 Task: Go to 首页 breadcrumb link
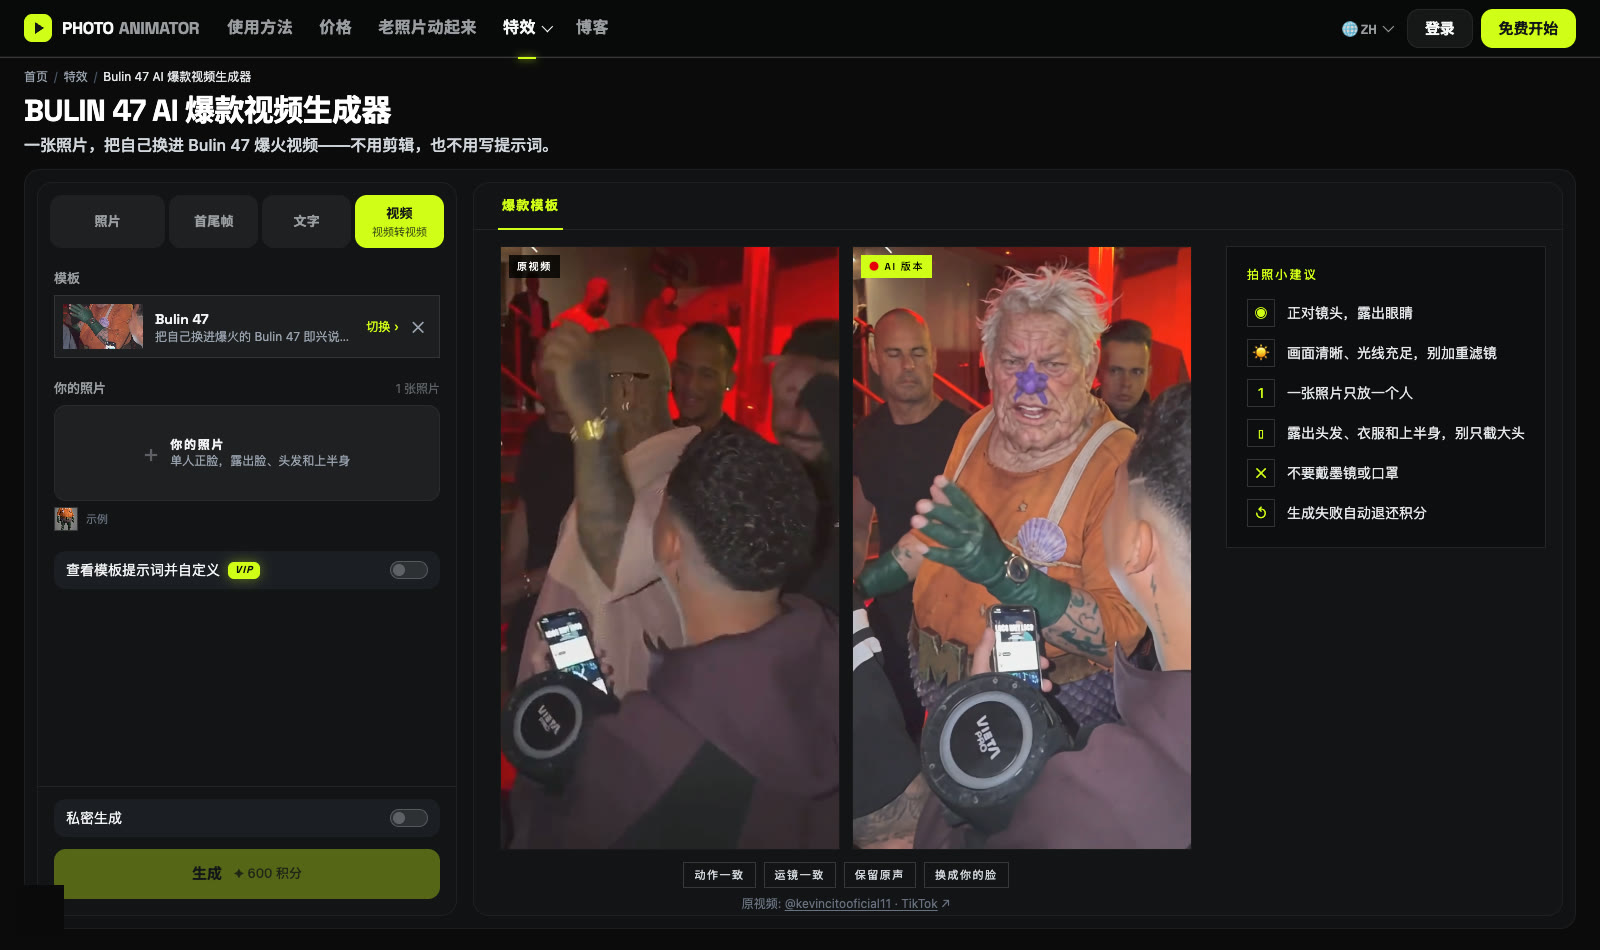(36, 77)
